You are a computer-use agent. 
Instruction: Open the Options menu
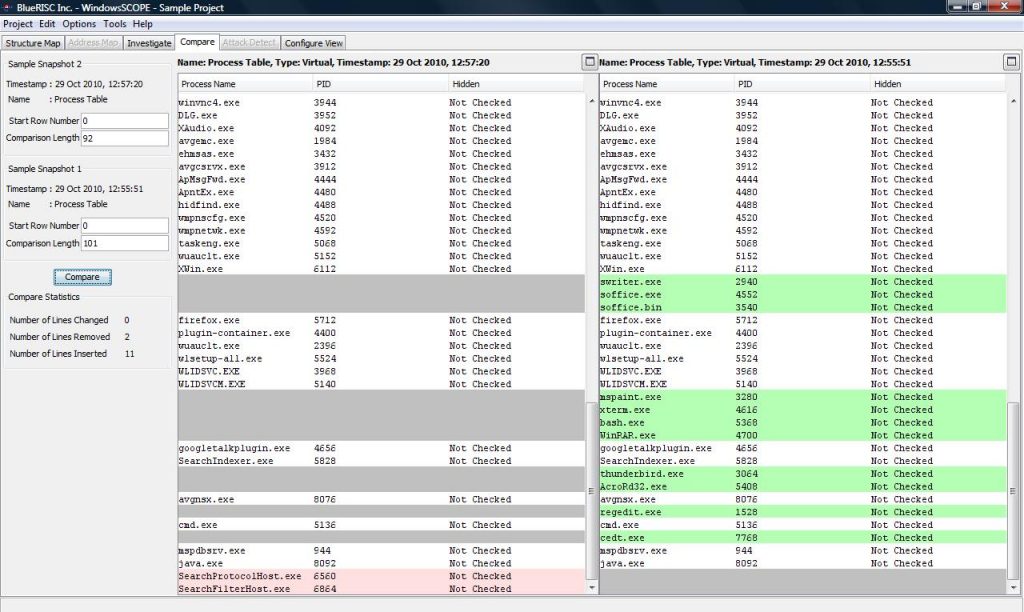click(79, 24)
